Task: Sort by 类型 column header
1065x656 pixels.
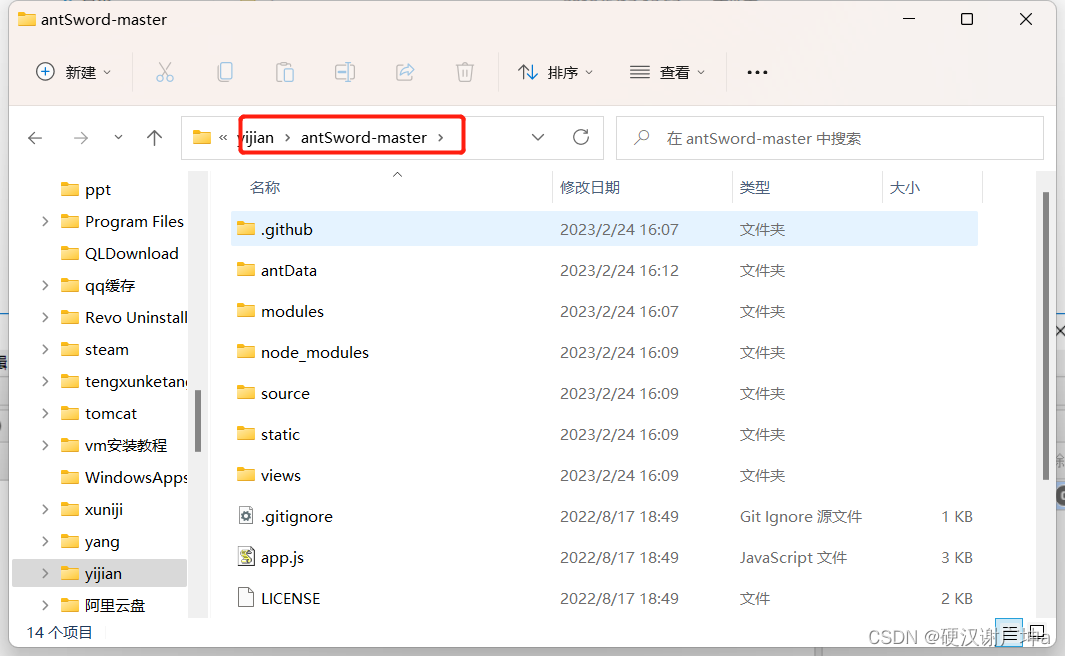Action: point(755,187)
